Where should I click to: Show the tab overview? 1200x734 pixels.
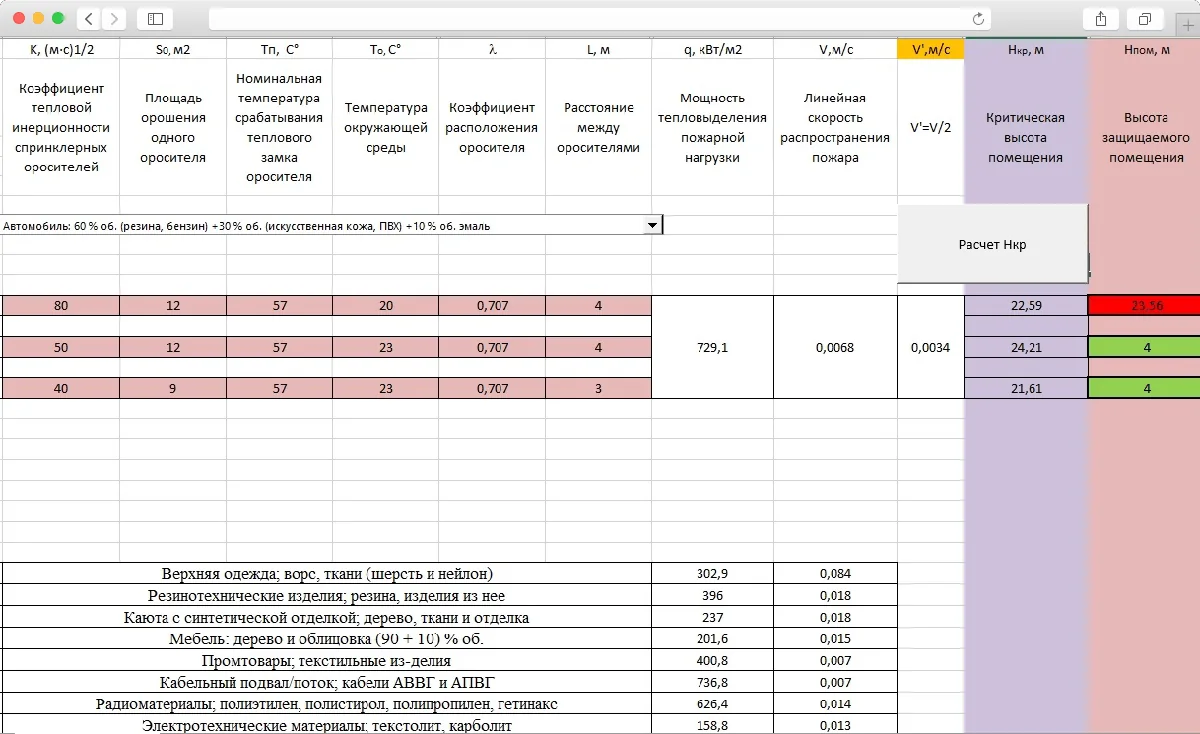(x=1145, y=19)
